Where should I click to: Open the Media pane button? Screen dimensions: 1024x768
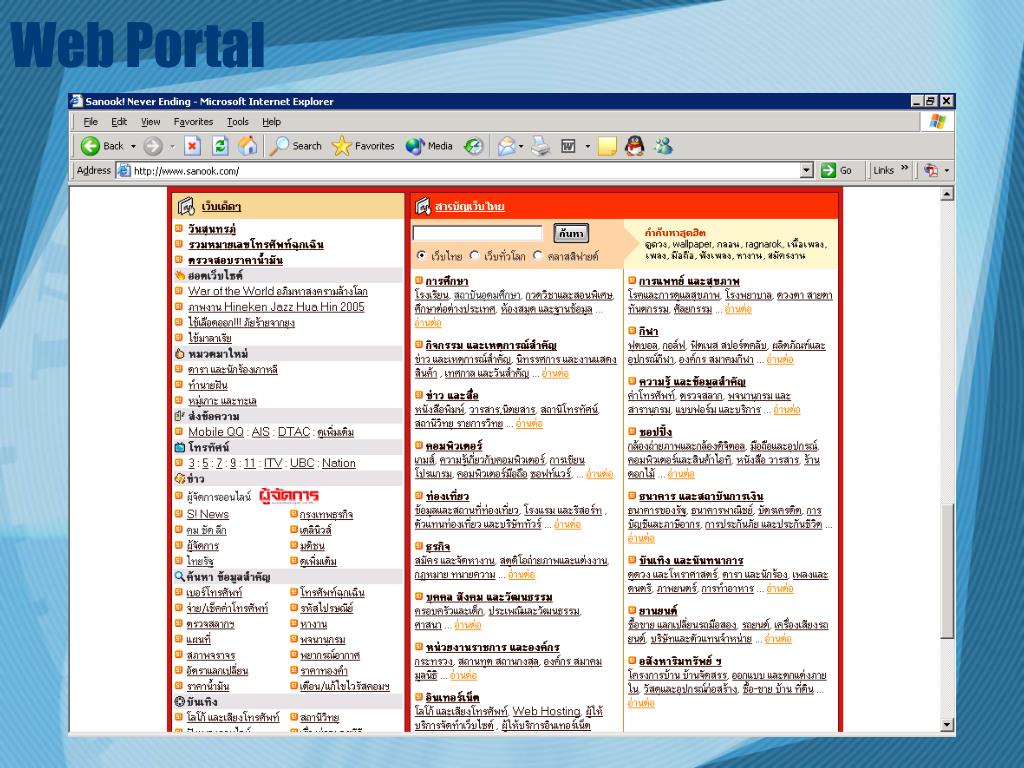click(429, 146)
